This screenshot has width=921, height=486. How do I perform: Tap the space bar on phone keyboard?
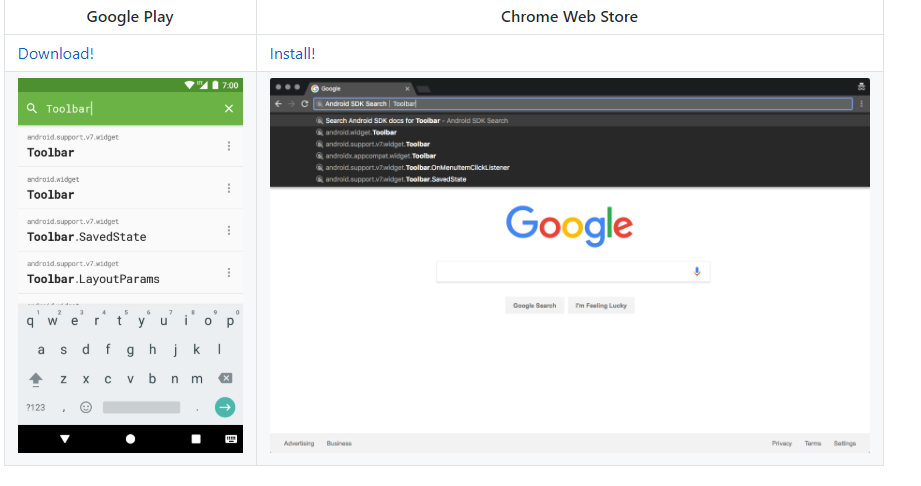142,407
